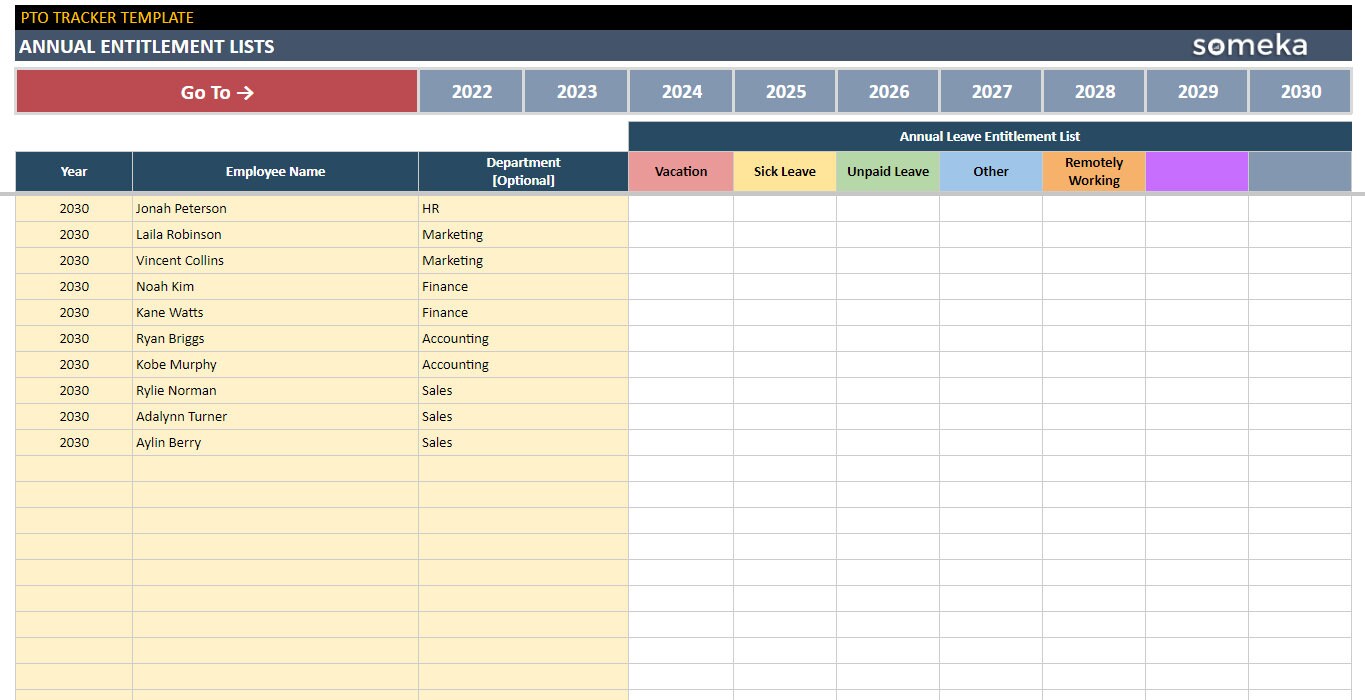Switch to the 2027 year button
The height and width of the screenshot is (700, 1365).
(992, 91)
